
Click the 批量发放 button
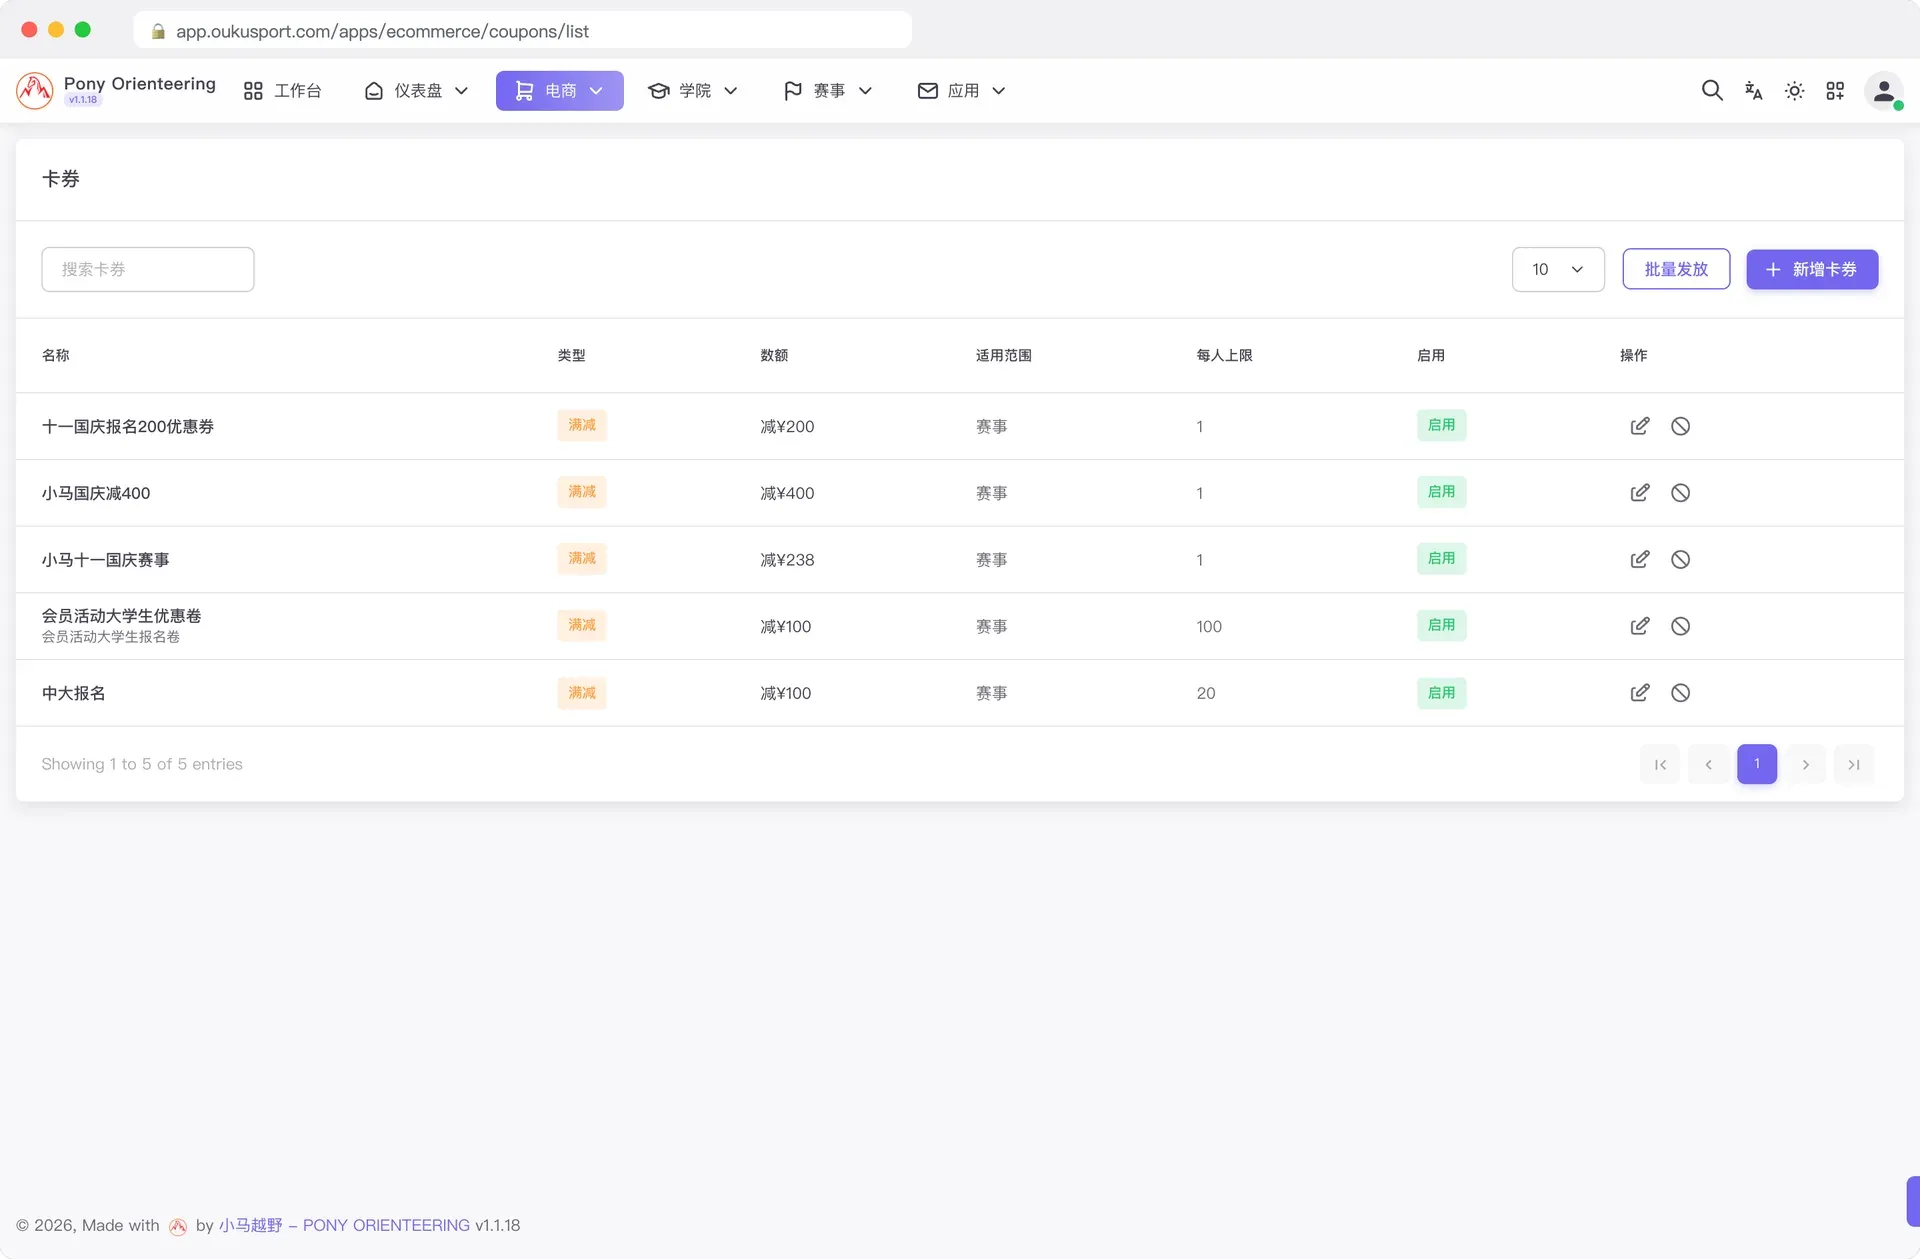[x=1676, y=270]
